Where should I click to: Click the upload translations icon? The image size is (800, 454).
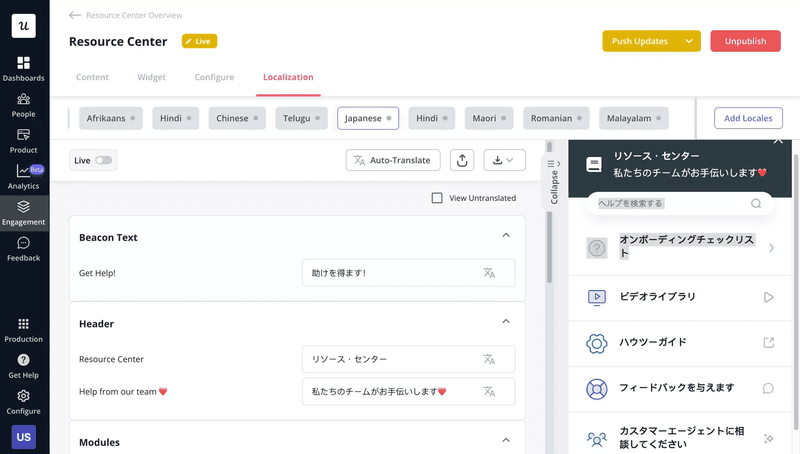pos(462,160)
